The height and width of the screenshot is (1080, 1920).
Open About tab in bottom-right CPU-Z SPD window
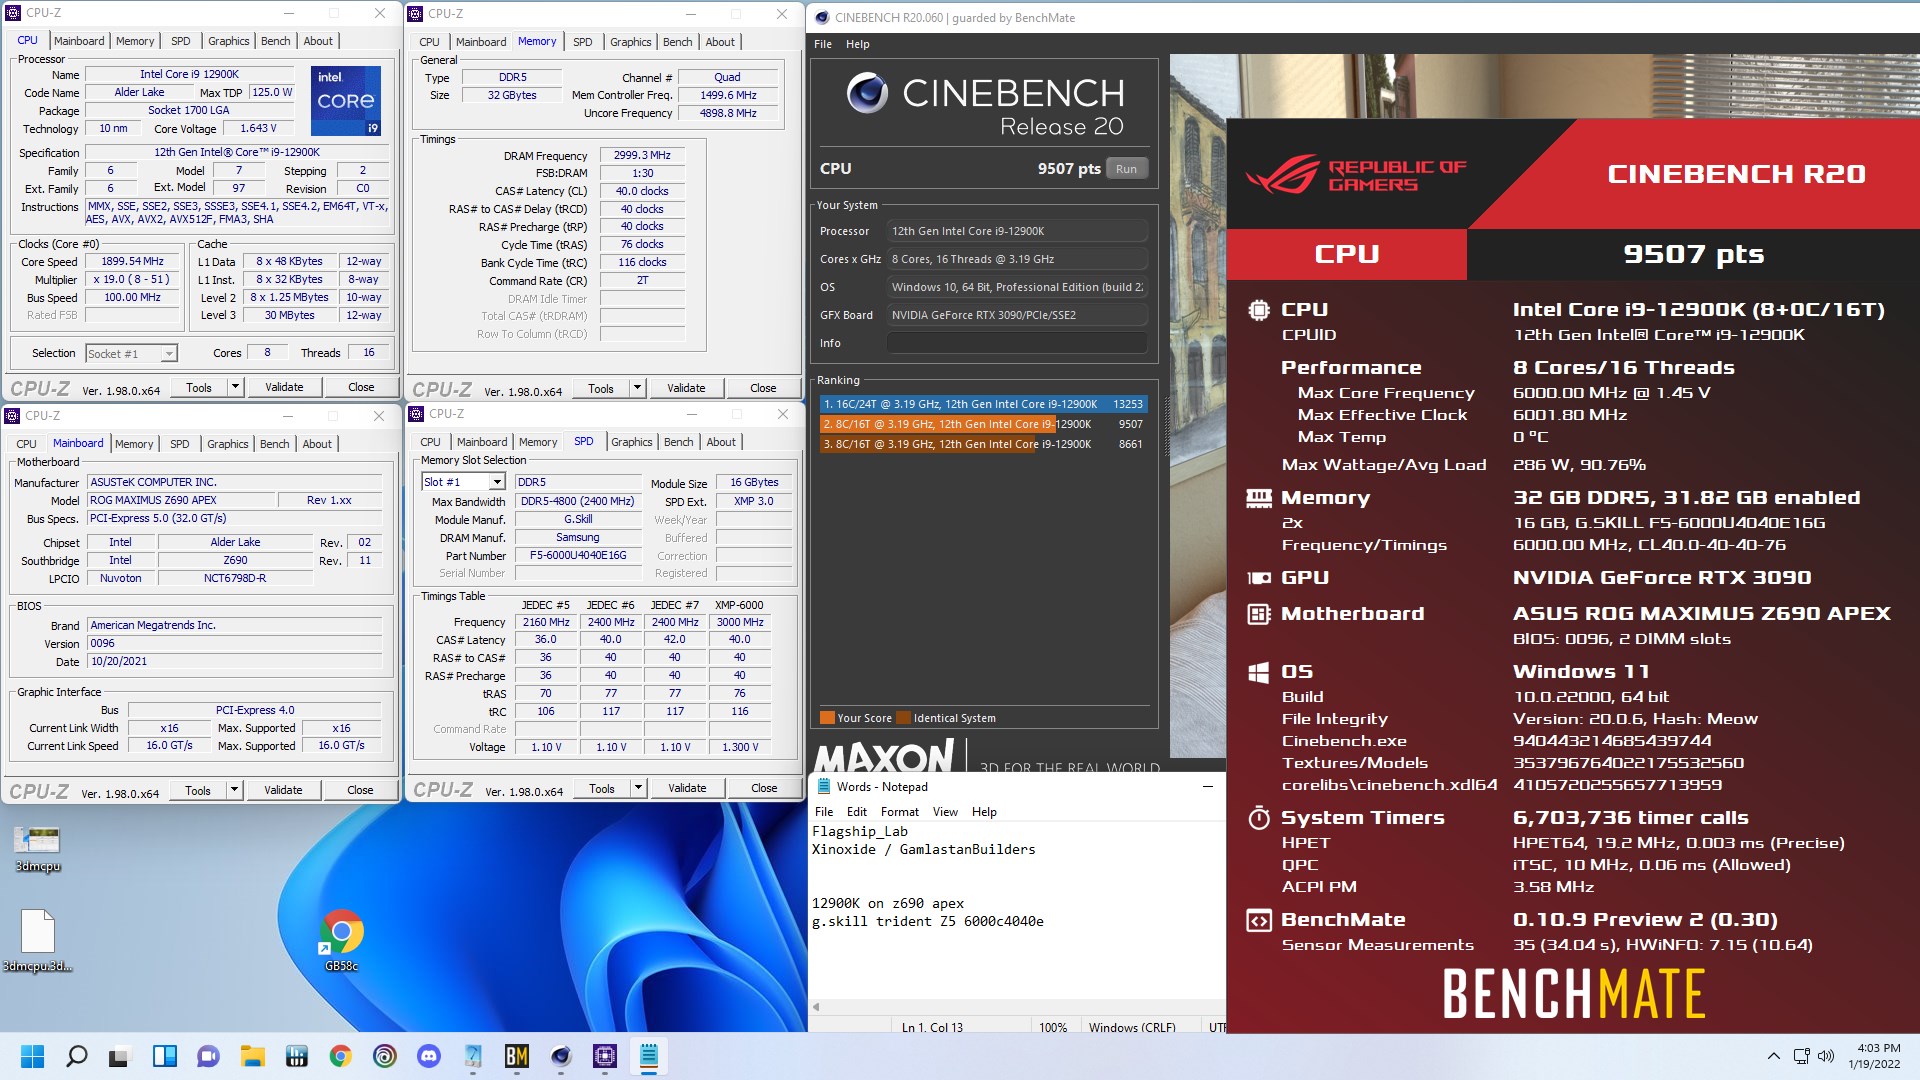(721, 442)
